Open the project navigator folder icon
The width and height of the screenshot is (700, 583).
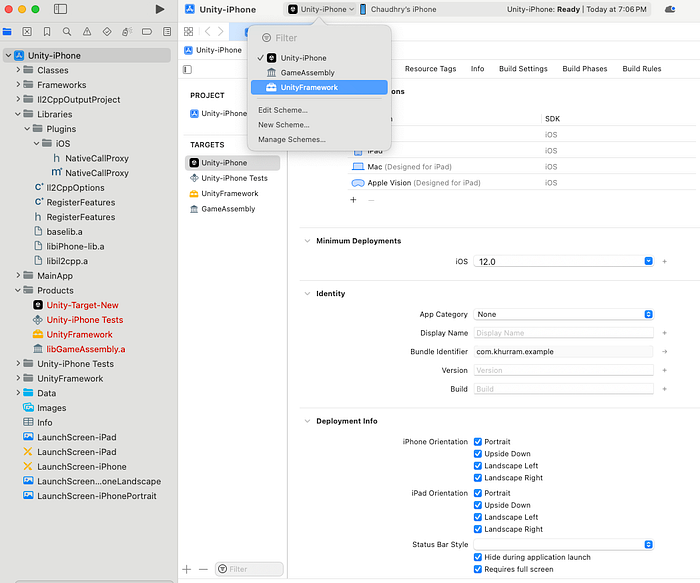7,32
